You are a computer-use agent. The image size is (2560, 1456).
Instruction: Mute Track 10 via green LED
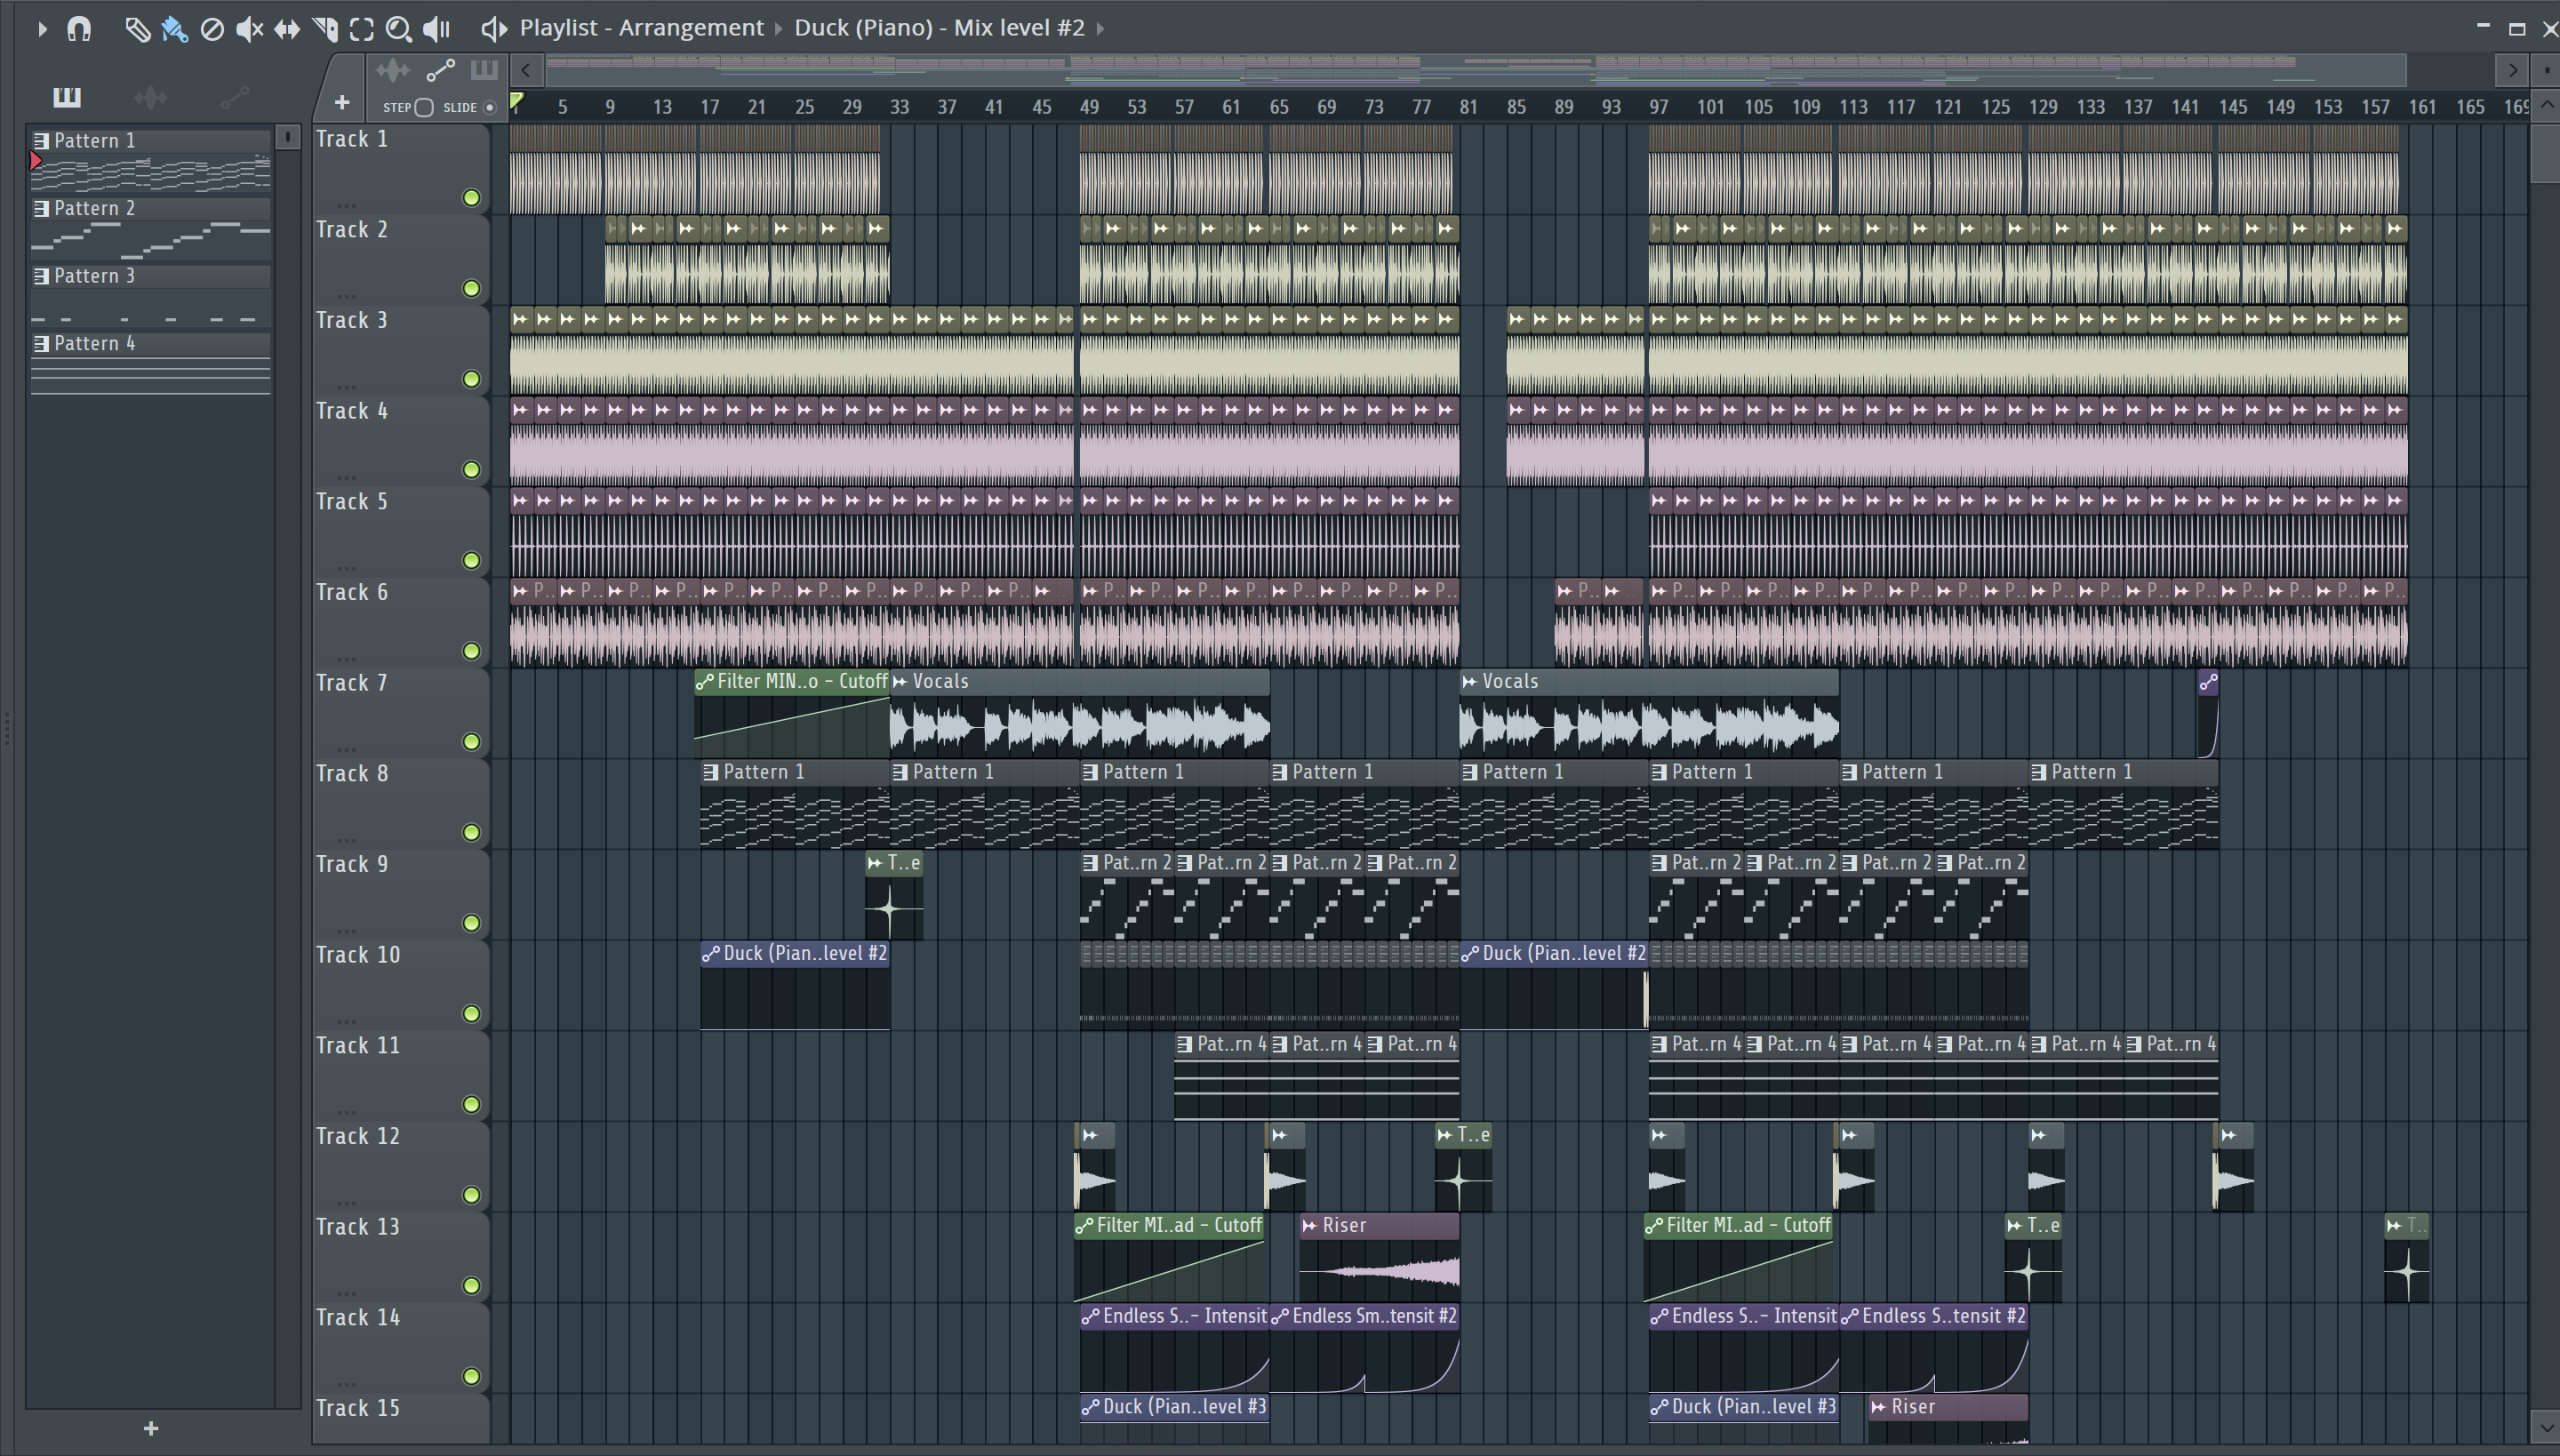(471, 1014)
